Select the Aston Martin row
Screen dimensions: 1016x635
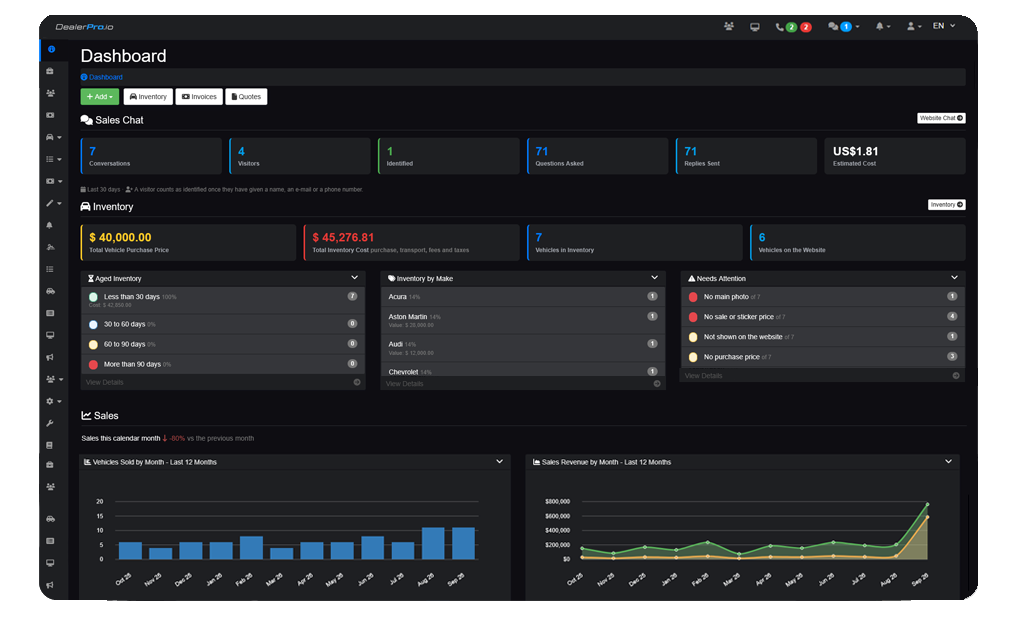tap(523, 320)
